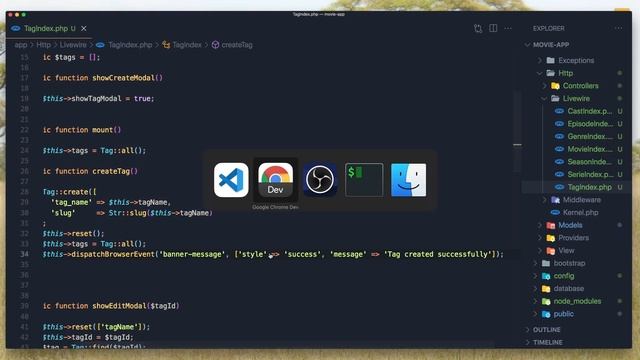Viewport: 640px width, 360px height.
Task: Click showCreateModal function name
Action: coord(124,78)
